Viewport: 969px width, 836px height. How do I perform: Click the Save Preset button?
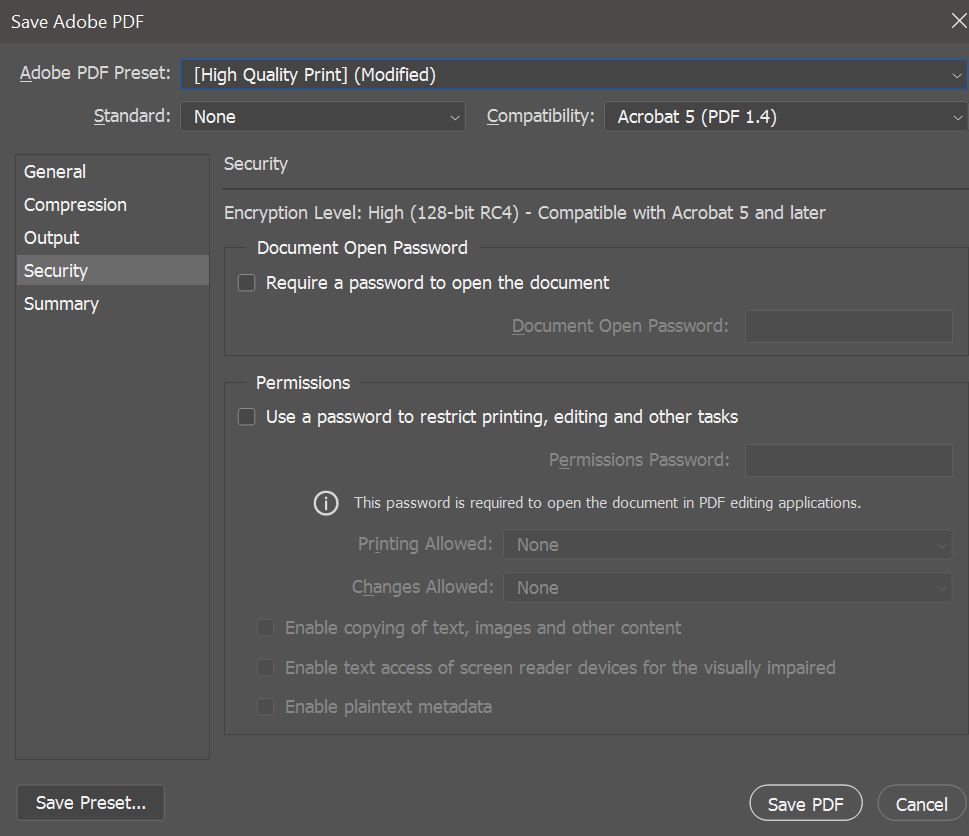click(x=91, y=803)
